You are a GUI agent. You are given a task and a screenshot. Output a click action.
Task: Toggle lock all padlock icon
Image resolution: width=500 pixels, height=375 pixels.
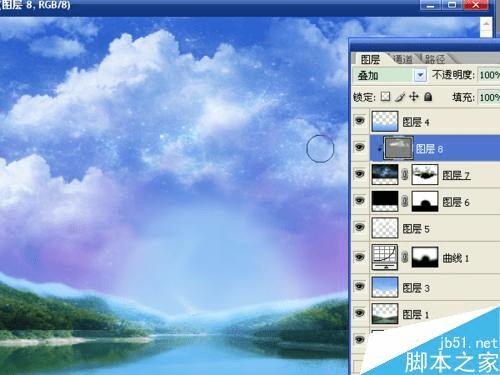tap(428, 97)
